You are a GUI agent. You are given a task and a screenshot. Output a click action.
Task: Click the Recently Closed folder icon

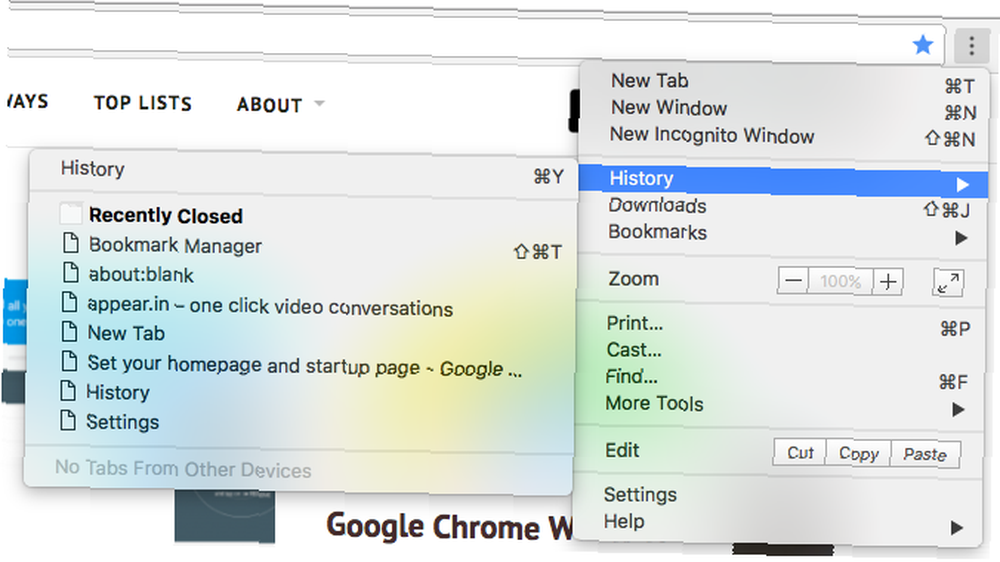(x=71, y=214)
